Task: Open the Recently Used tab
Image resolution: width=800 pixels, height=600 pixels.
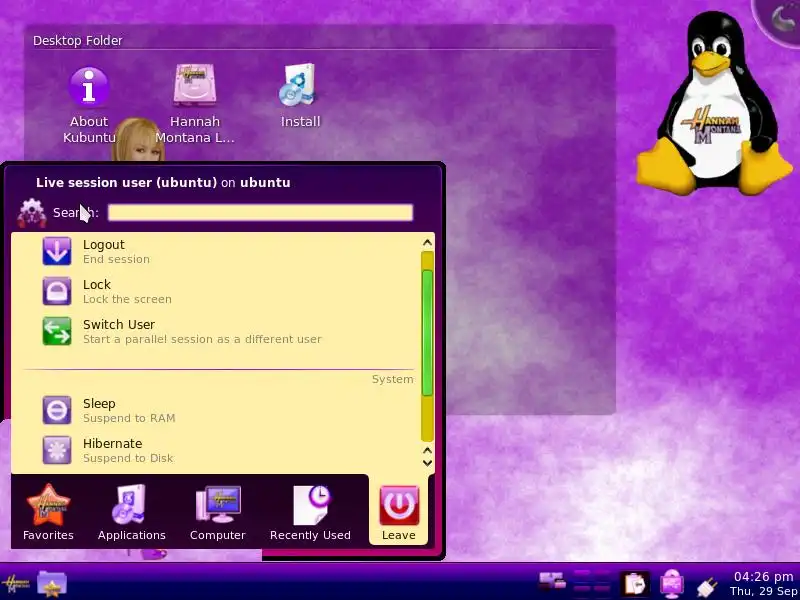Action: [310, 512]
